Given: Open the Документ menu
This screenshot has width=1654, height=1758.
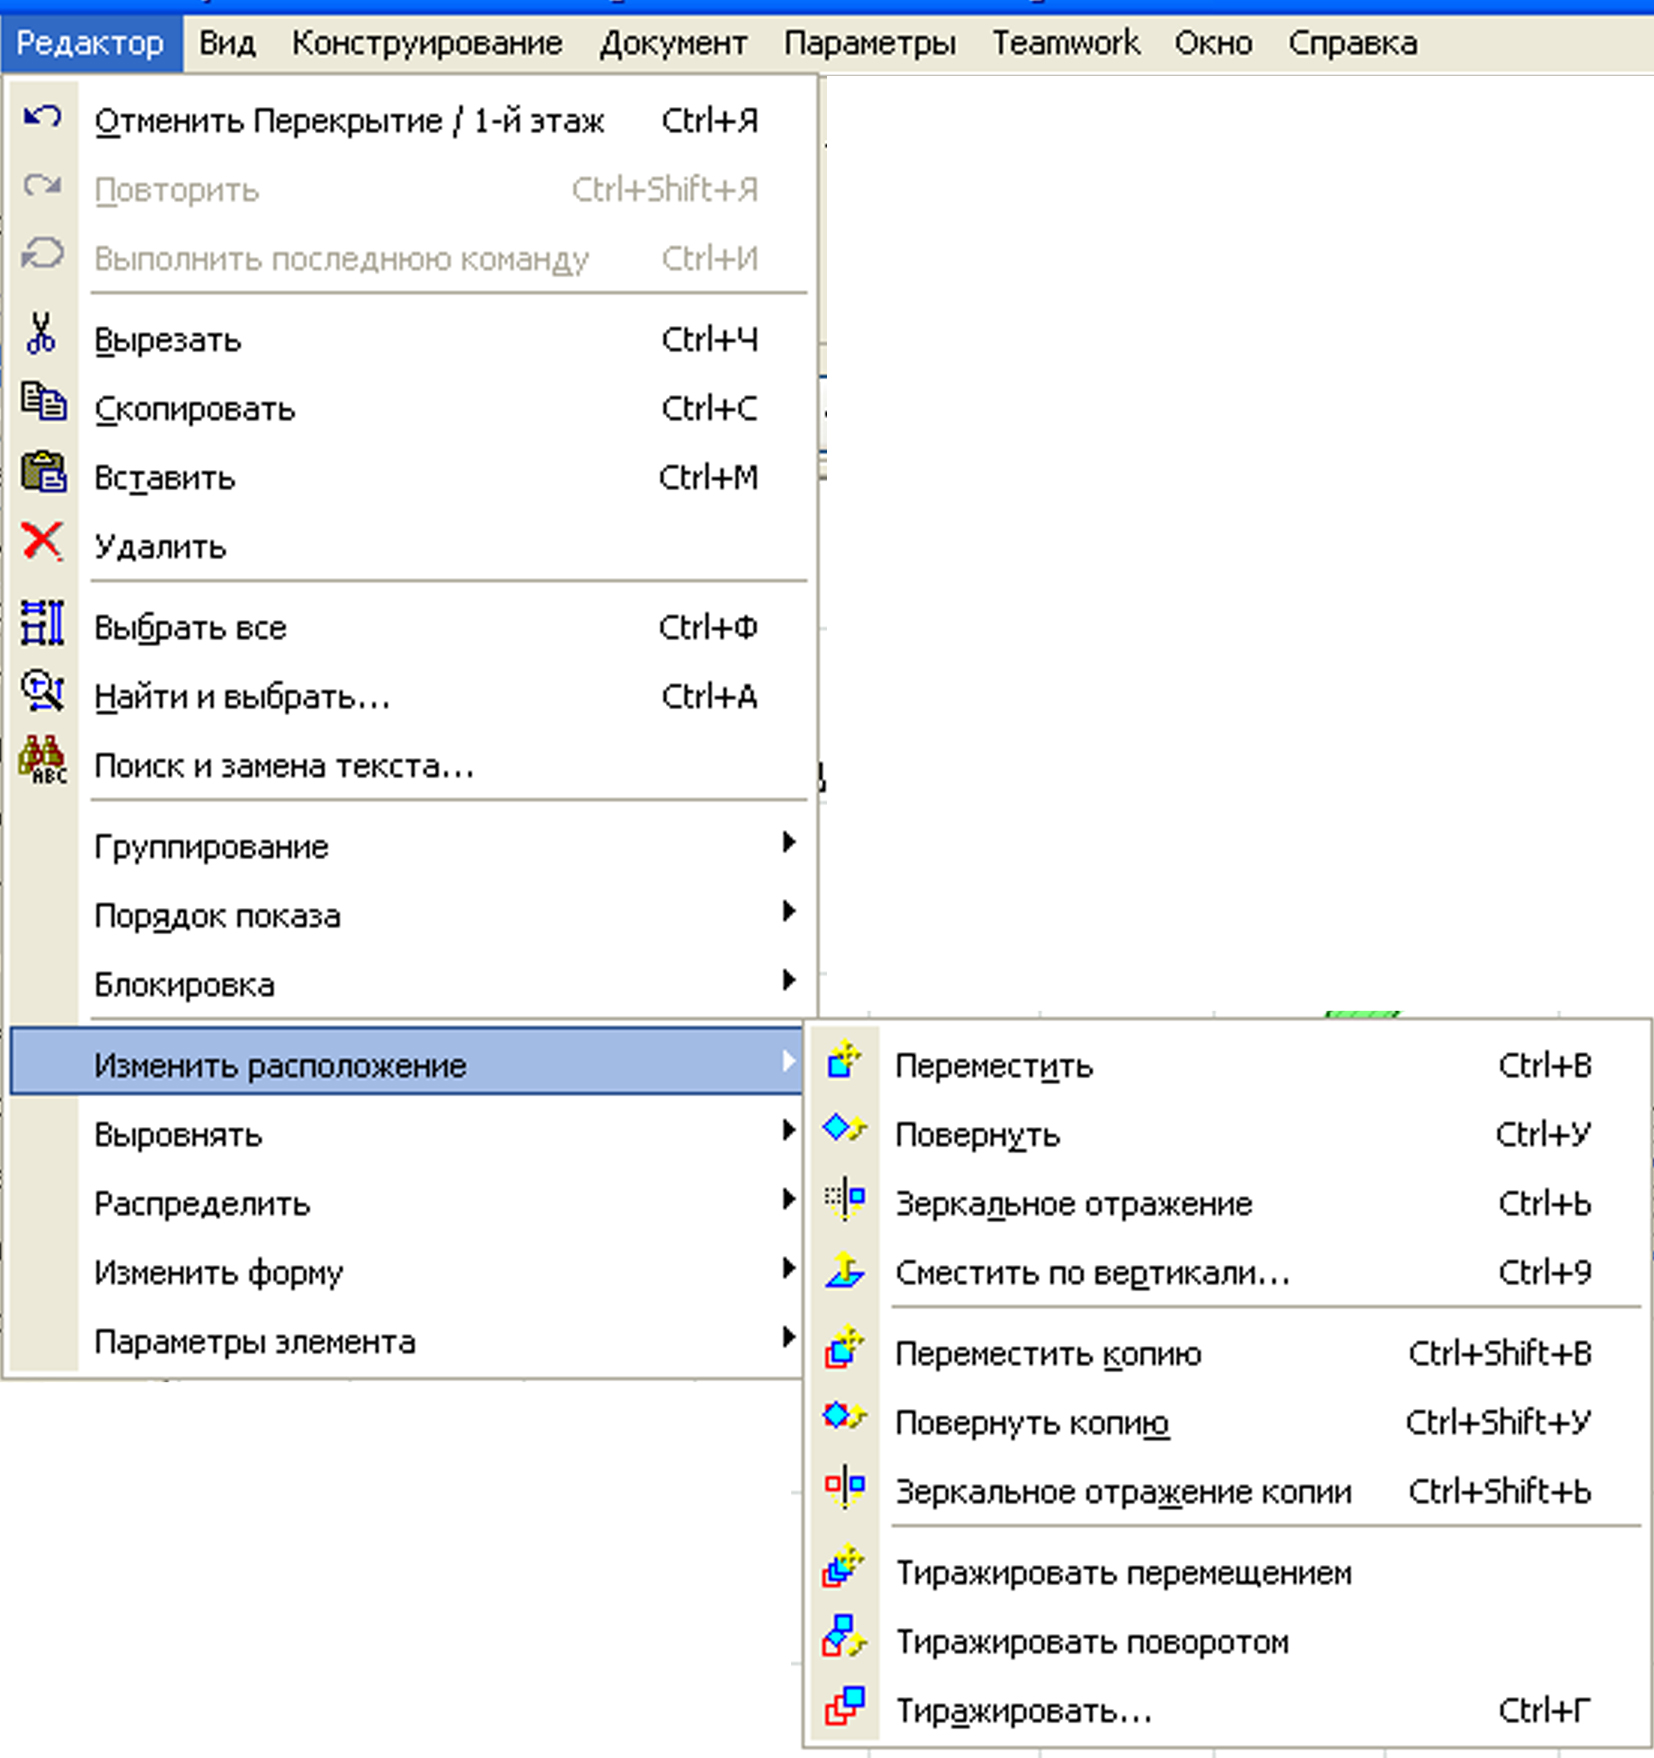Looking at the screenshot, I should pos(673,43).
